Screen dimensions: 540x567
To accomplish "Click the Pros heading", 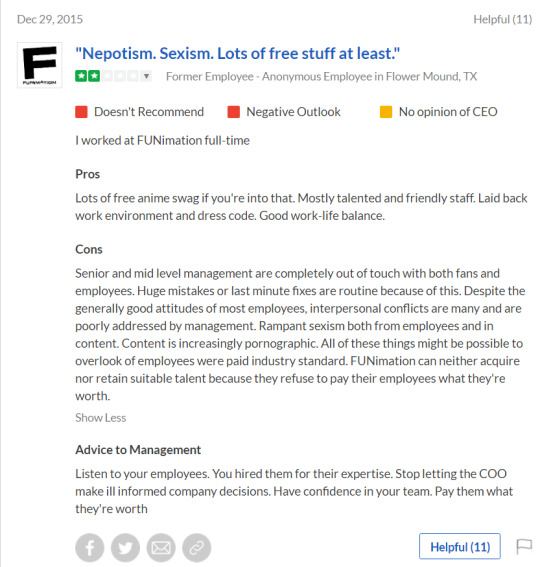I will [88, 174].
